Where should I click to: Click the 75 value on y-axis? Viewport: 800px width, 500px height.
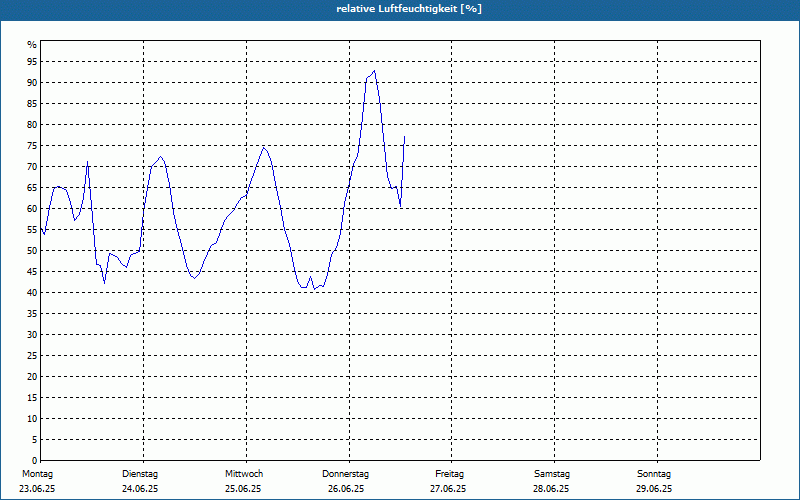(x=32, y=146)
